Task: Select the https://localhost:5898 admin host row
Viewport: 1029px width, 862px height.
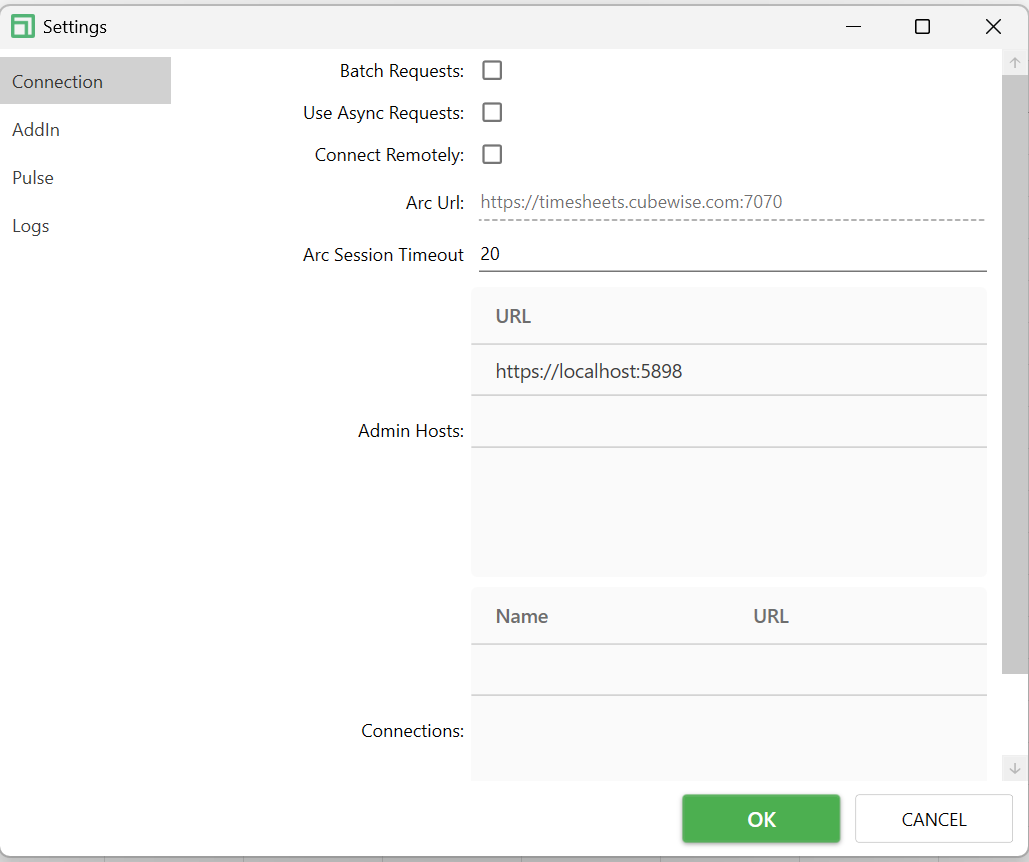Action: pos(729,371)
